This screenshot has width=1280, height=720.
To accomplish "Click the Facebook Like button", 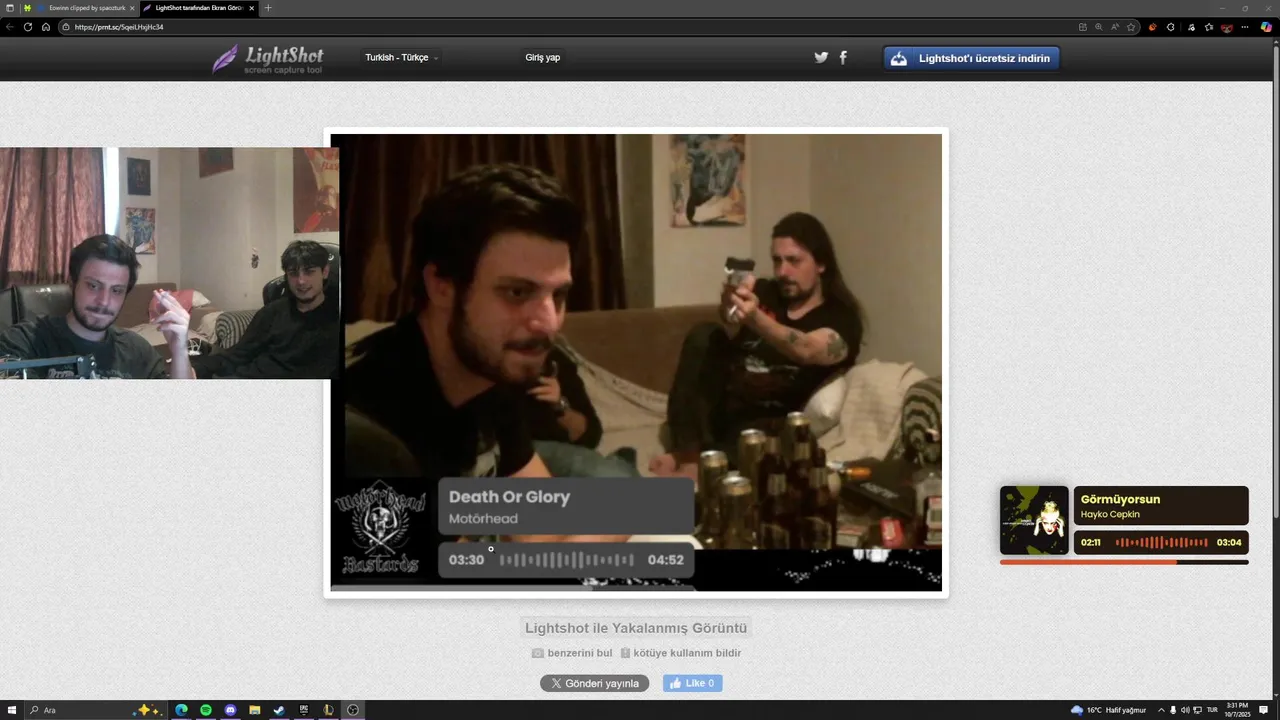I will (692, 683).
